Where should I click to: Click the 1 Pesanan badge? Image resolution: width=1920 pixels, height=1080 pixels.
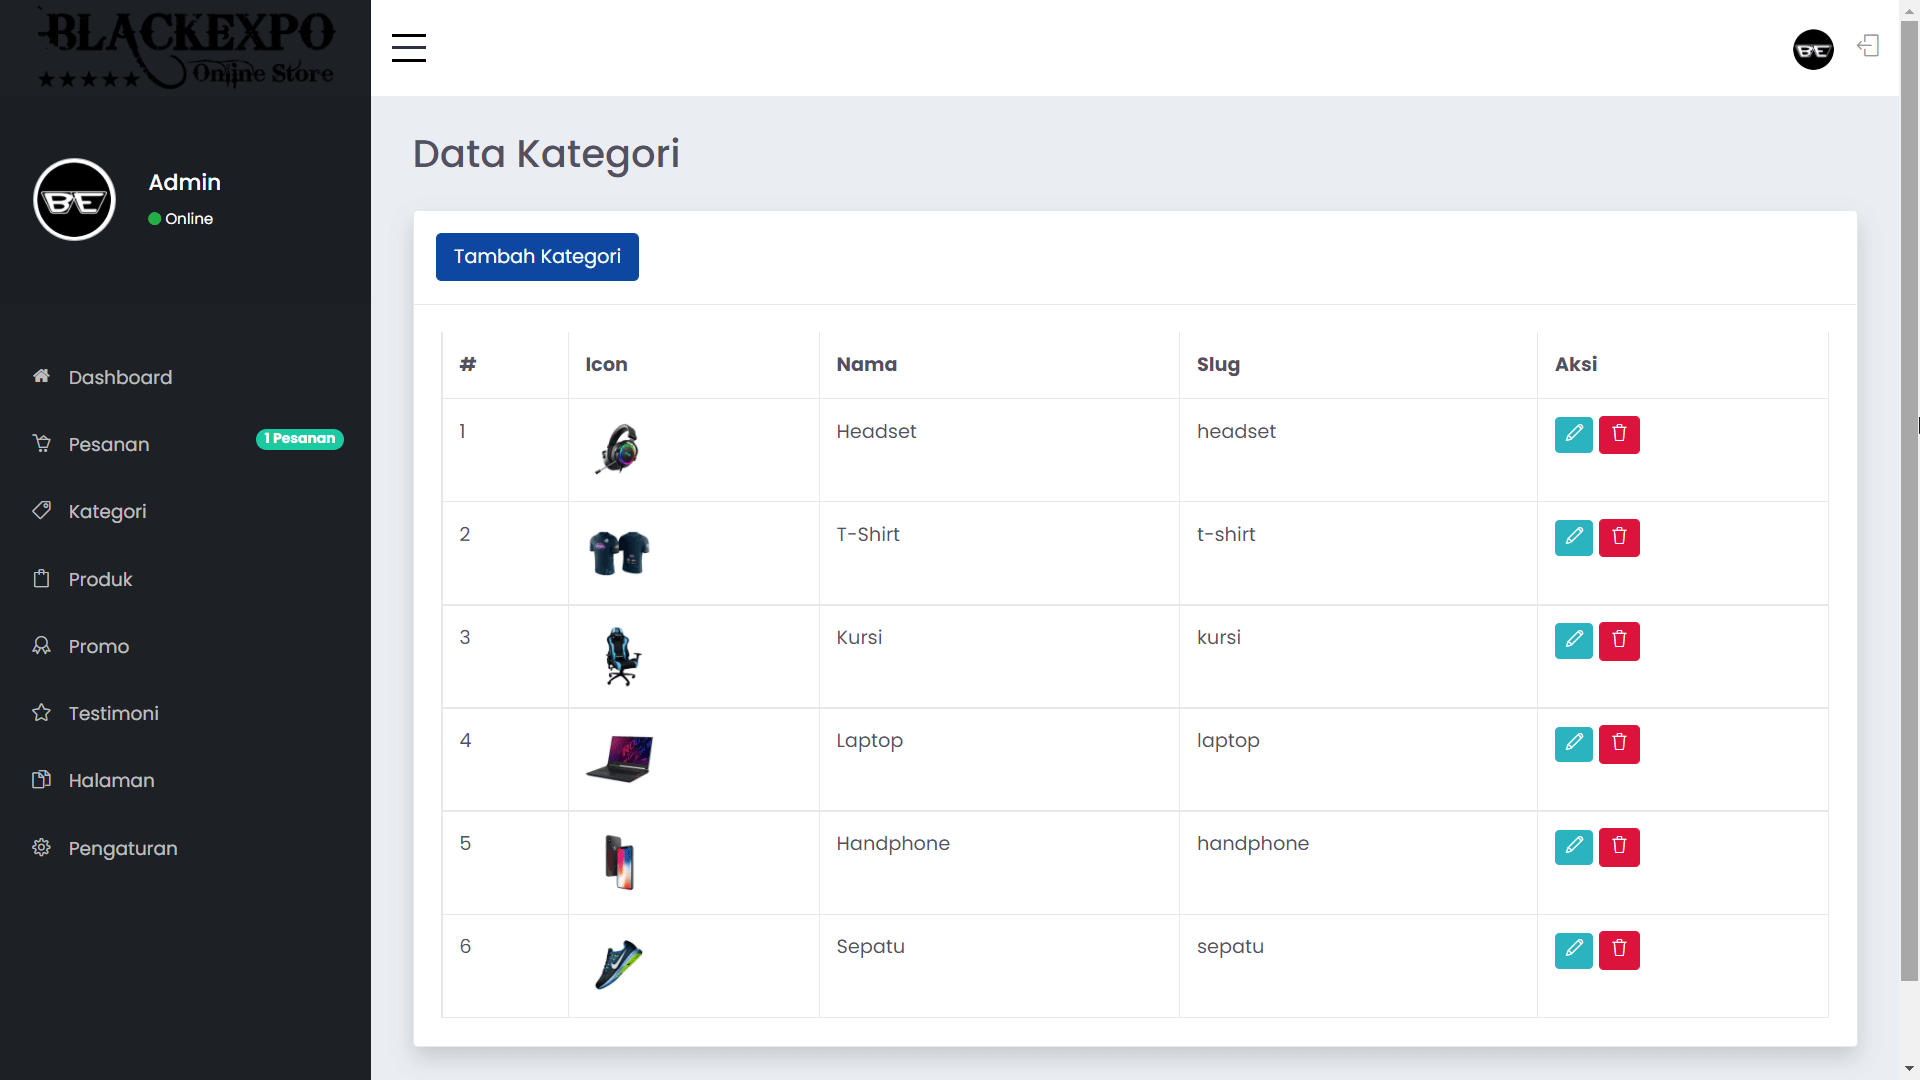click(x=299, y=438)
